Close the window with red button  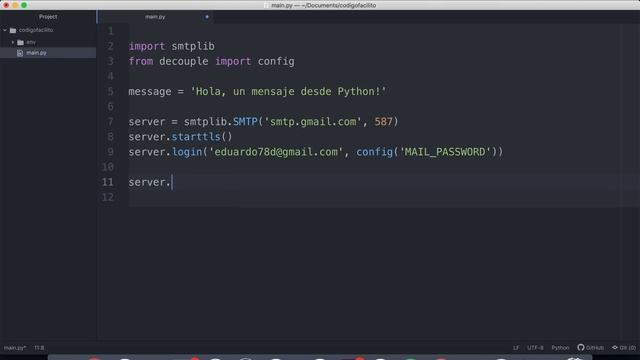[x=6, y=5]
